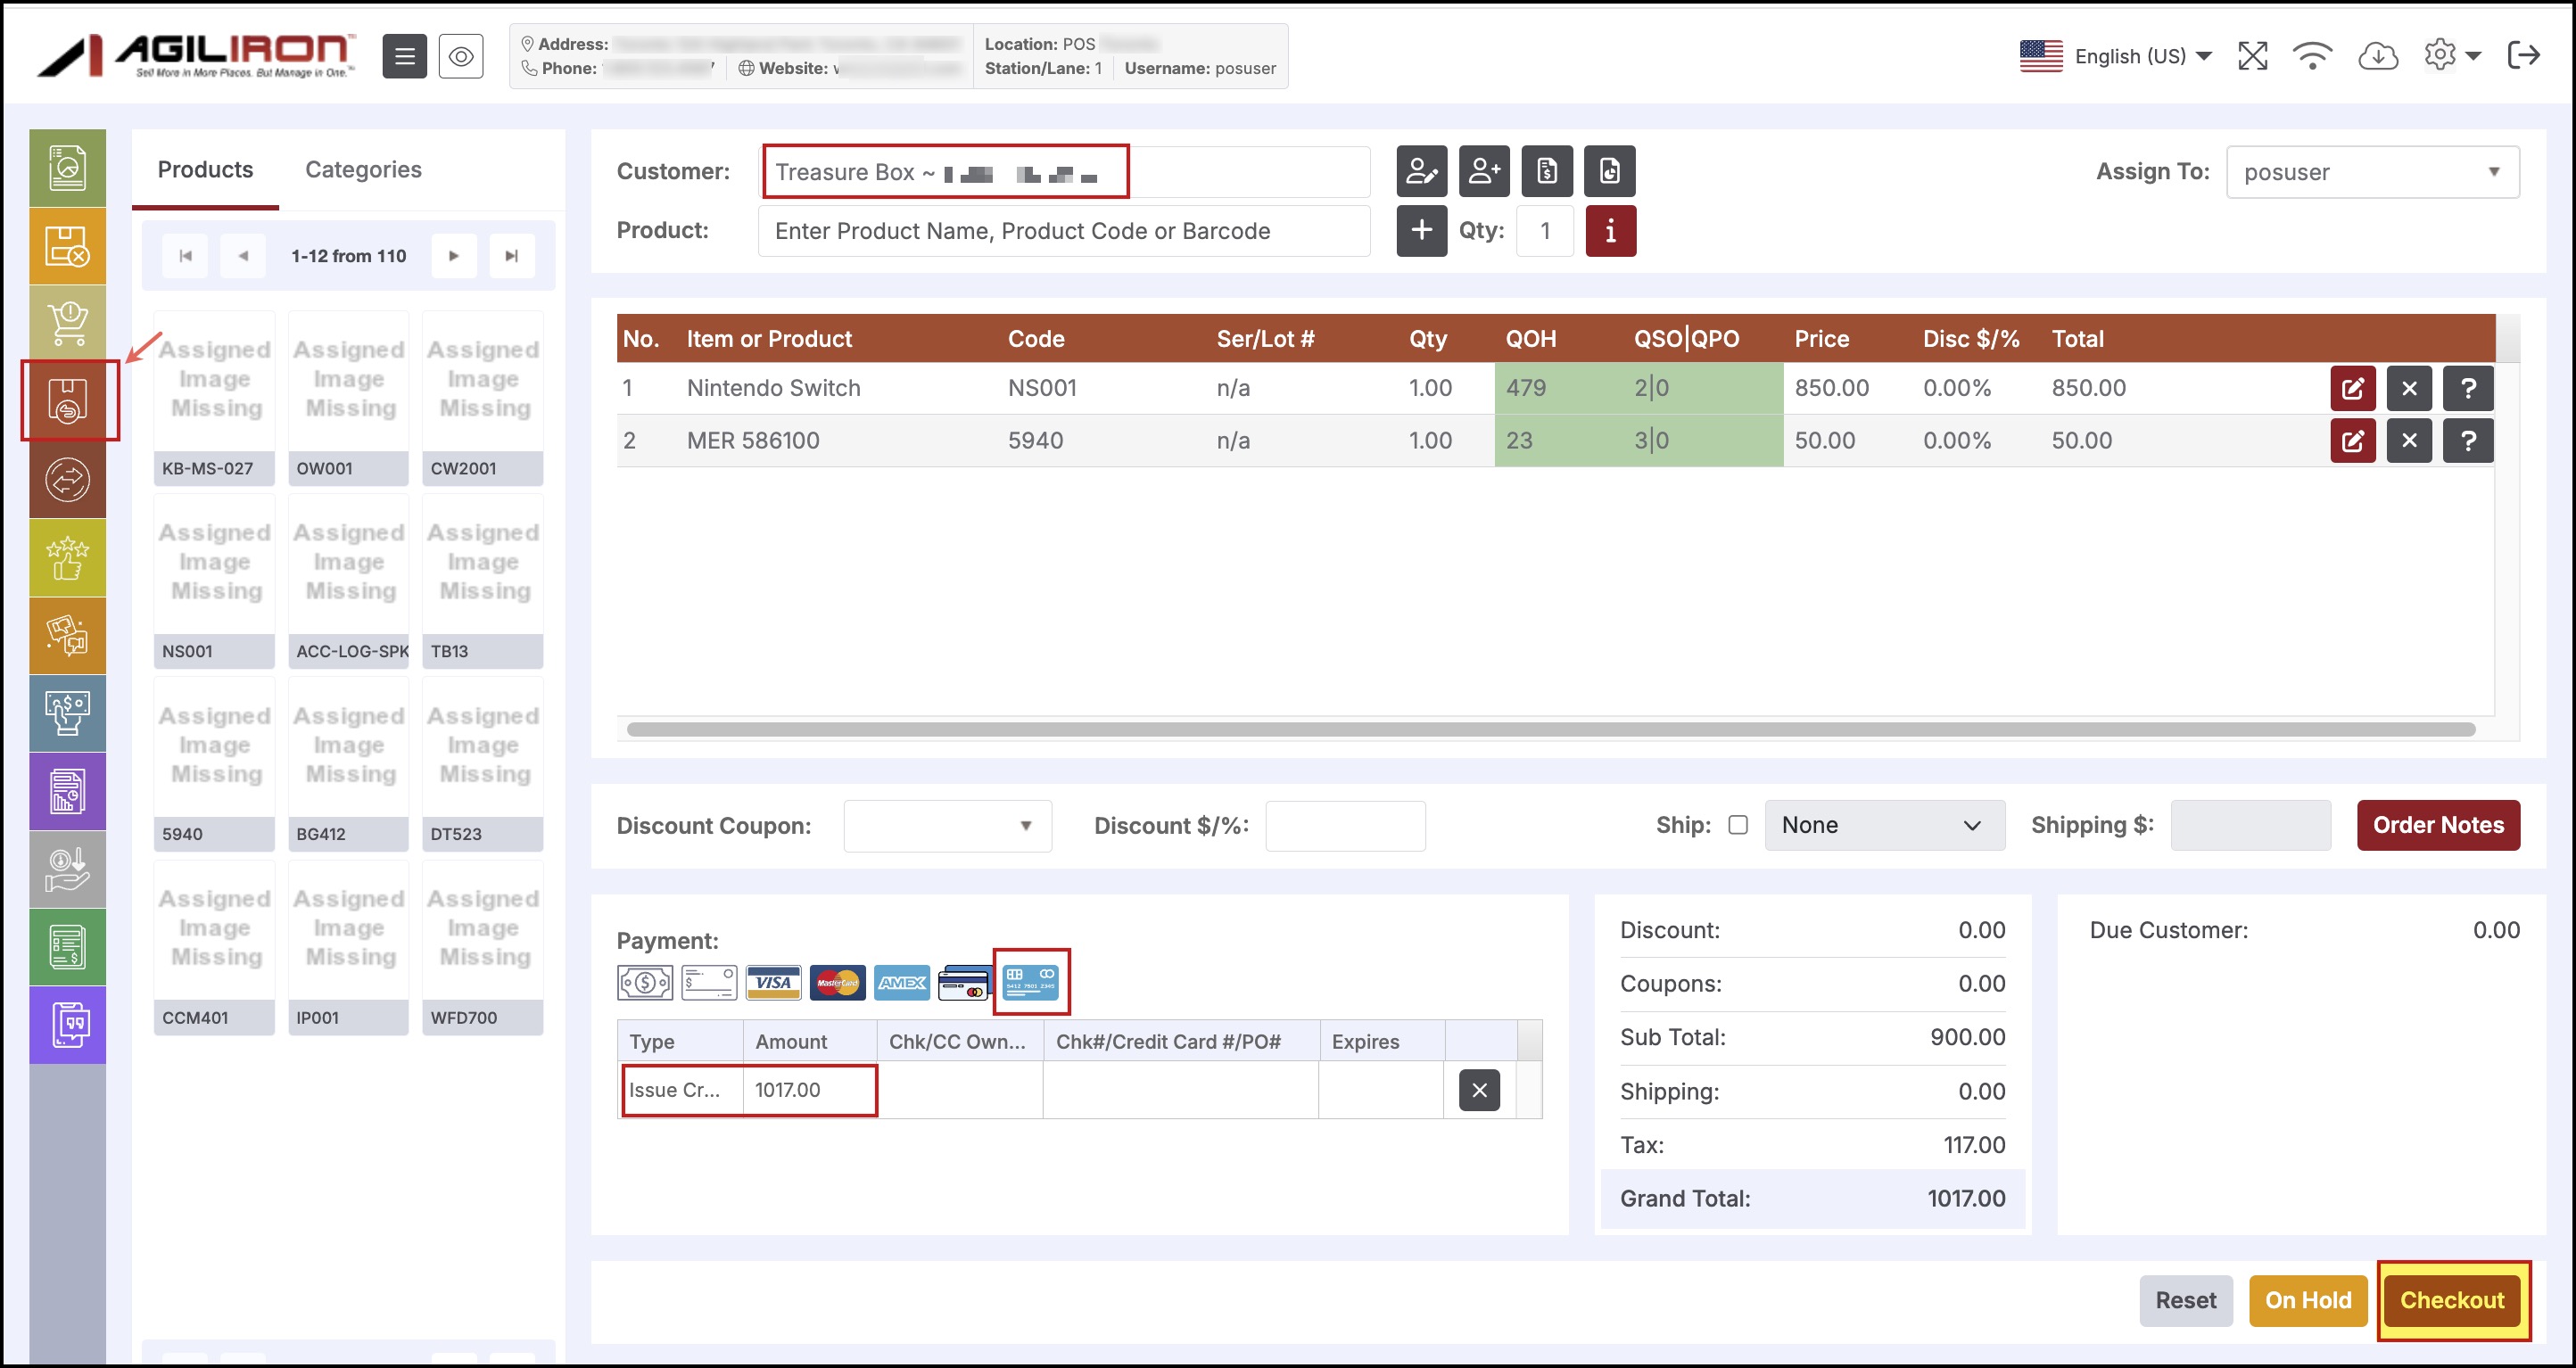Open the feedback thumbs-down sidebar icon

coord(67,635)
